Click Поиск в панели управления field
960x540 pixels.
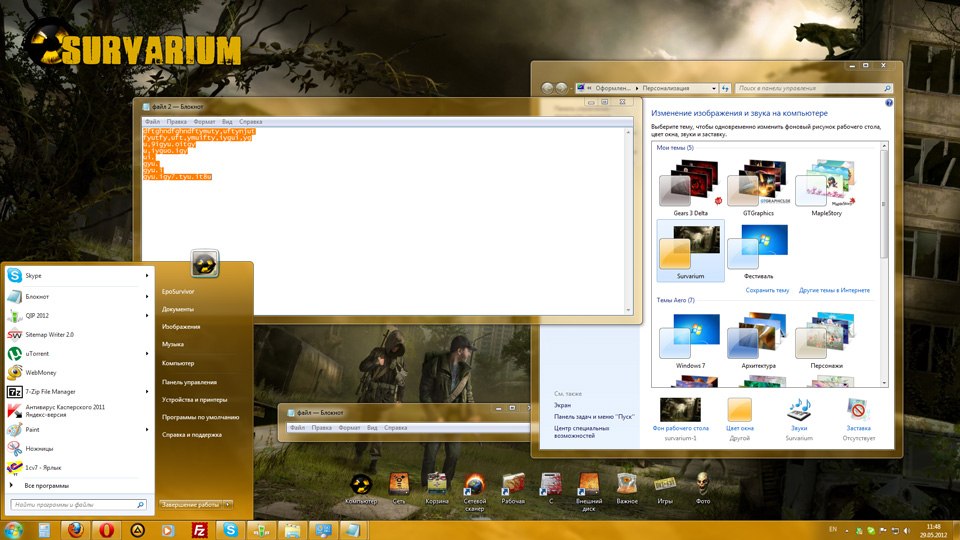pyautogui.click(x=813, y=89)
